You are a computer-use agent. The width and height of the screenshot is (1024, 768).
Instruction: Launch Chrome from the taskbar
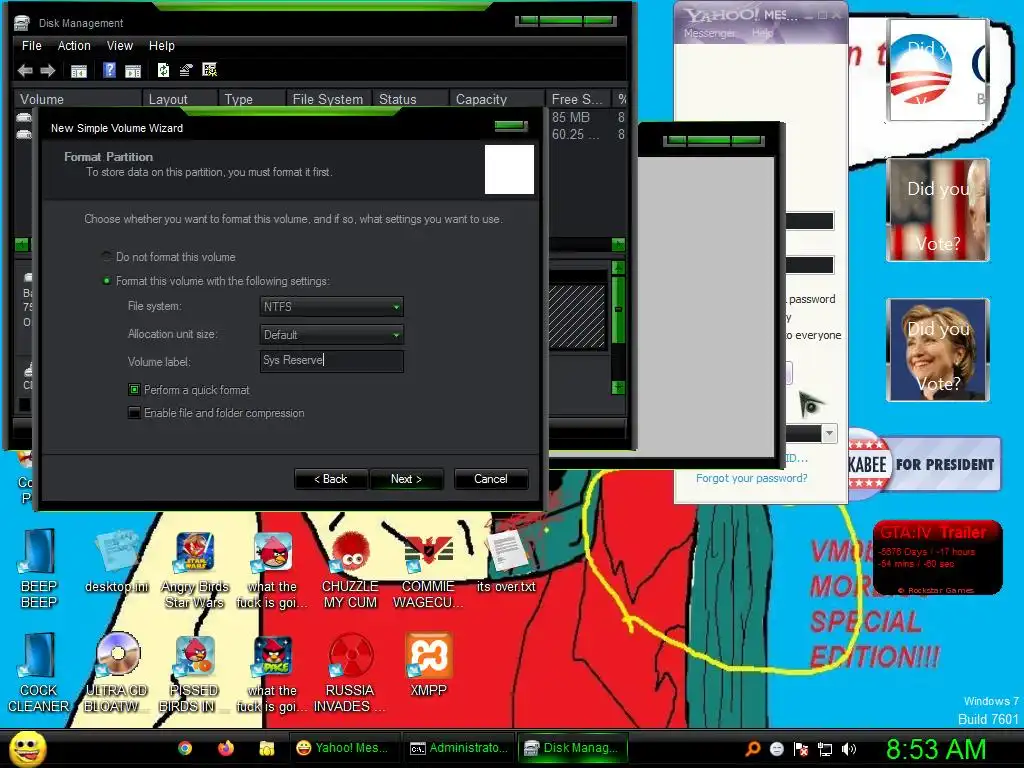pos(185,748)
